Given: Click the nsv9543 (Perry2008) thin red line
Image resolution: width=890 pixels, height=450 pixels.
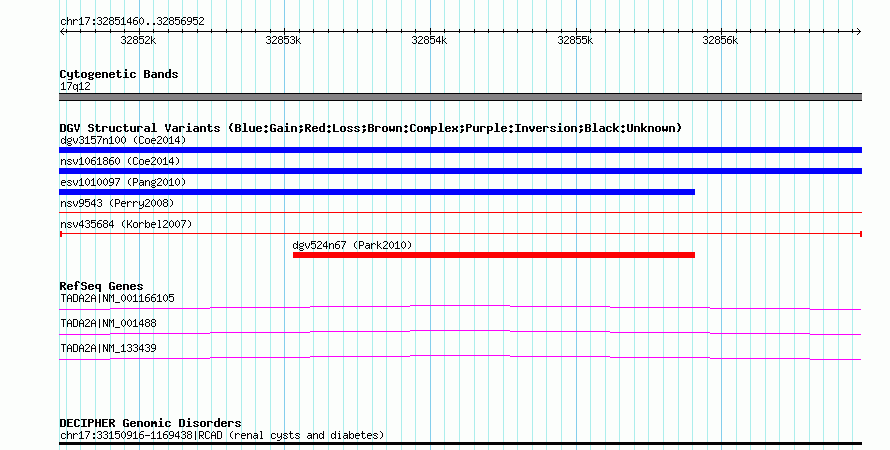Looking at the screenshot, I should click(460, 213).
